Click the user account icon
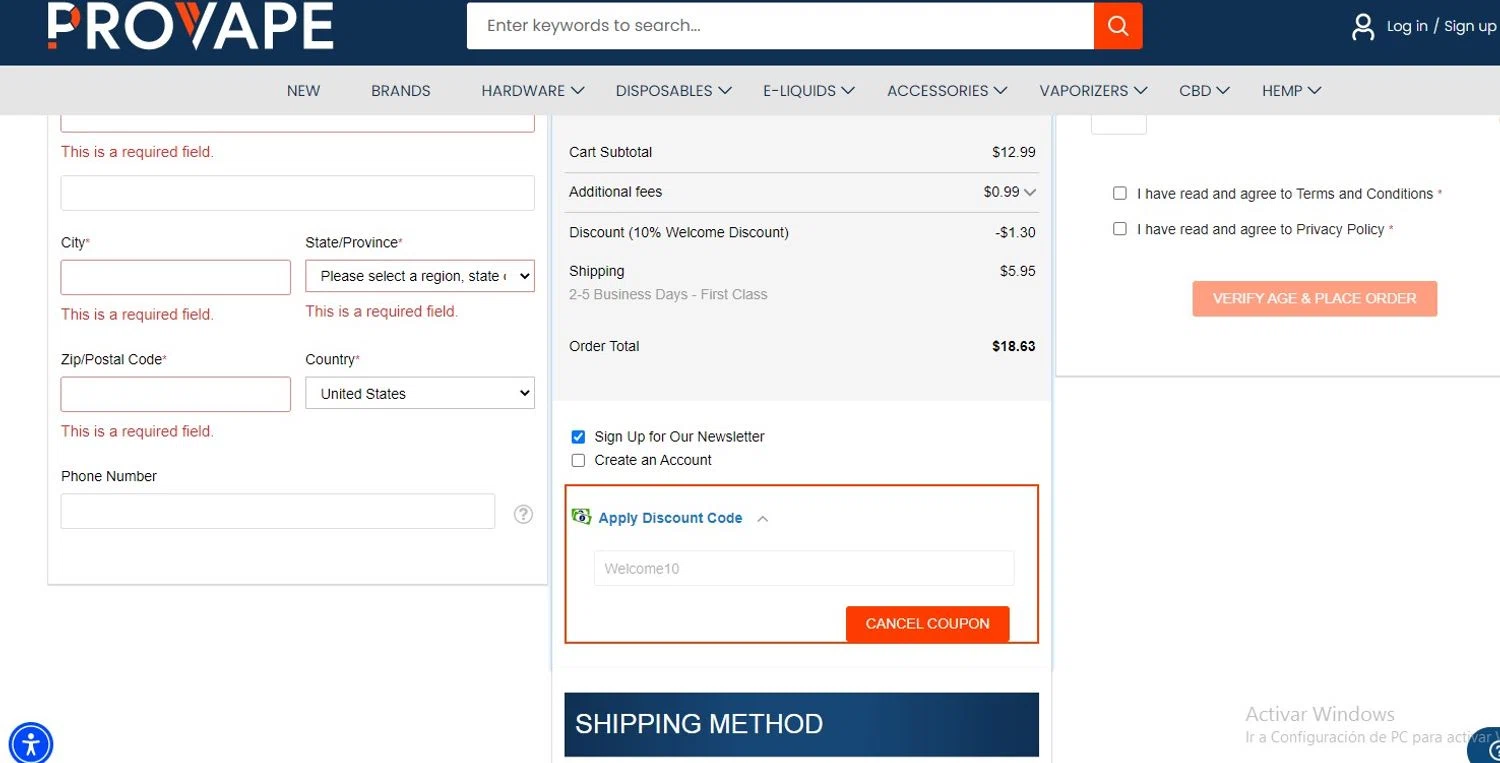Viewport: 1500px width, 763px height. (1363, 27)
